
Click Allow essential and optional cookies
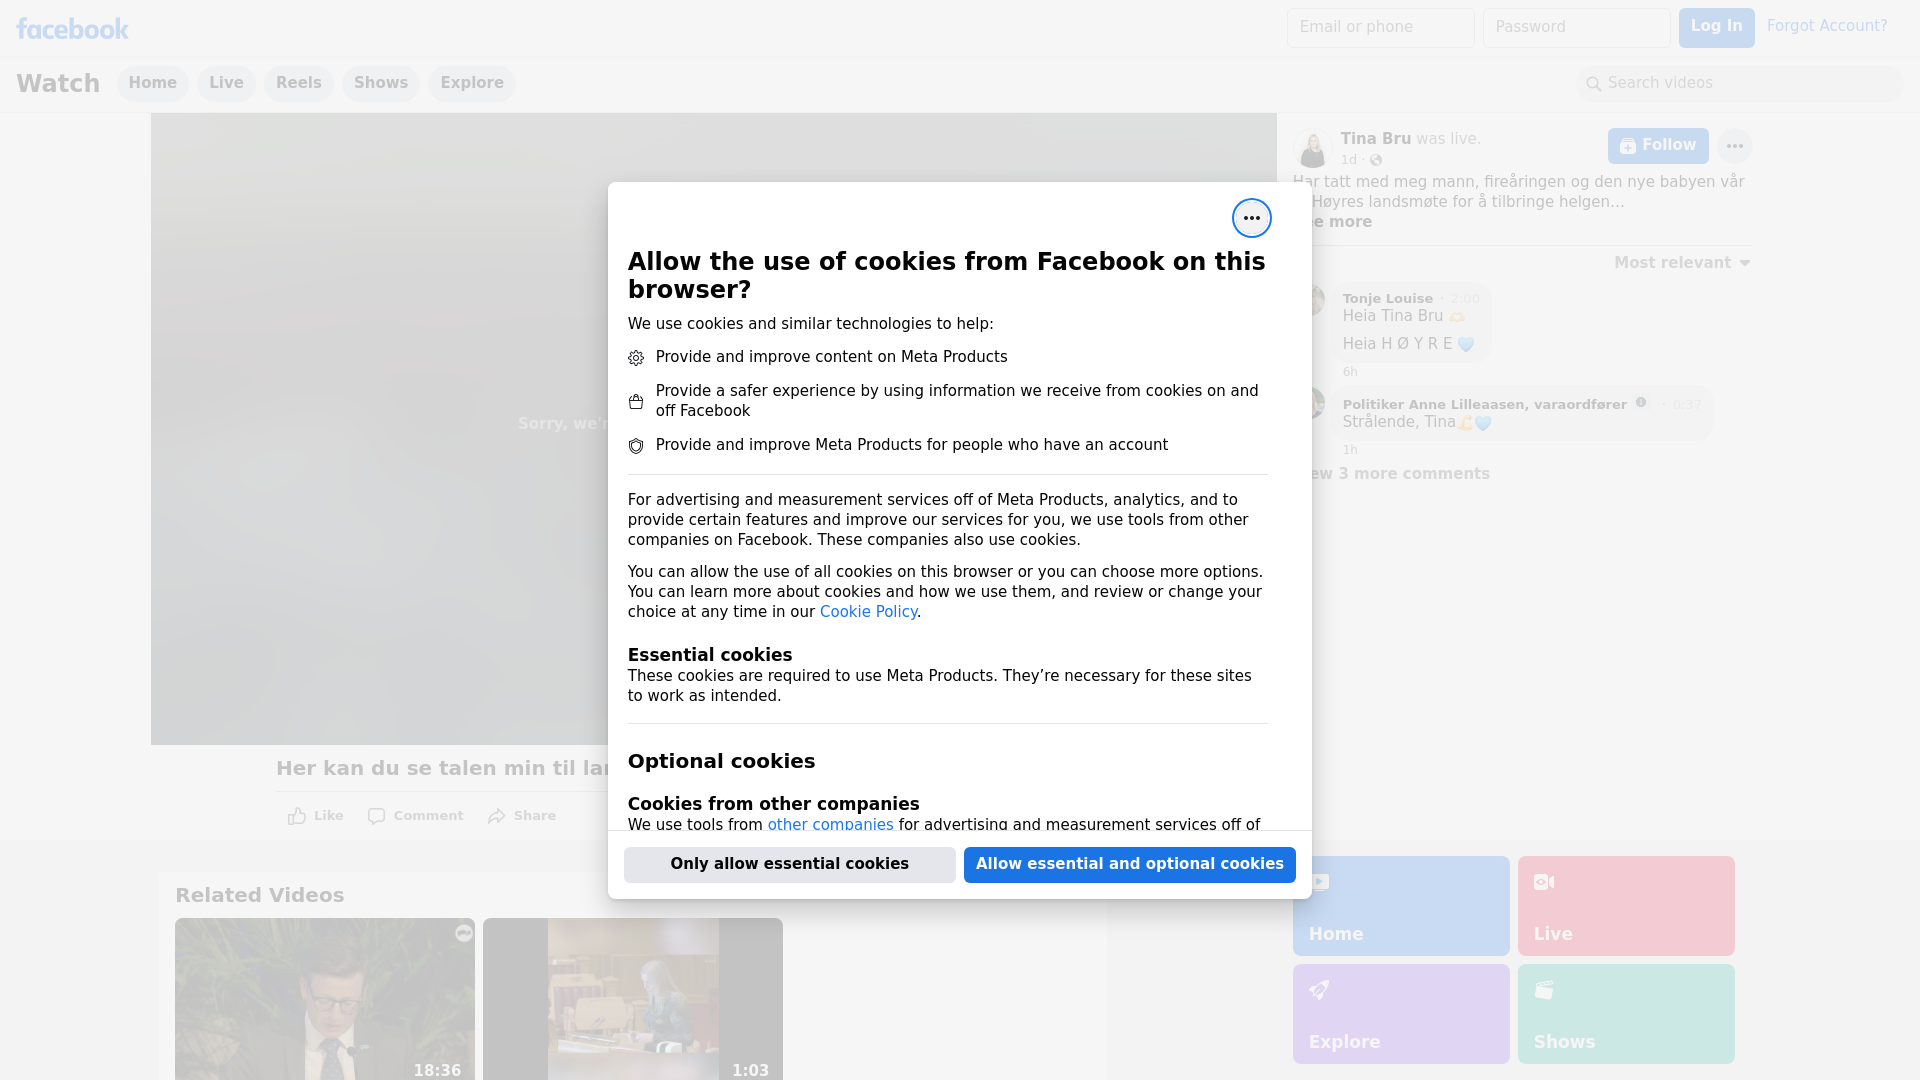1130,865
